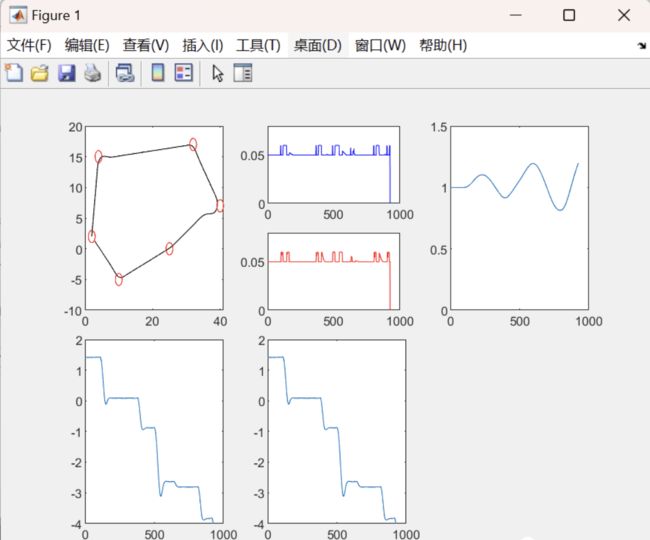Open the 插入(I) menu

203,45
